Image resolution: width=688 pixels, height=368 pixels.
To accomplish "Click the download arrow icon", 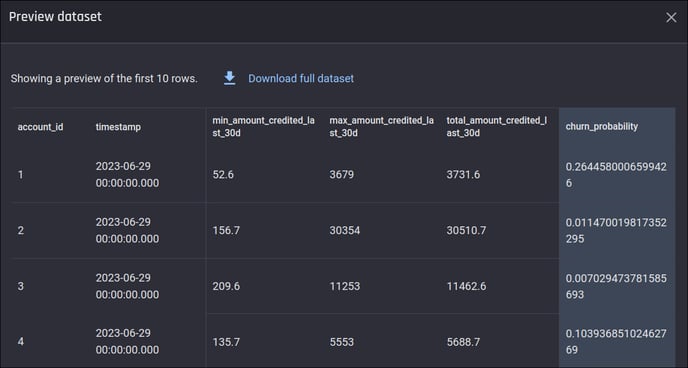I will tap(229, 79).
